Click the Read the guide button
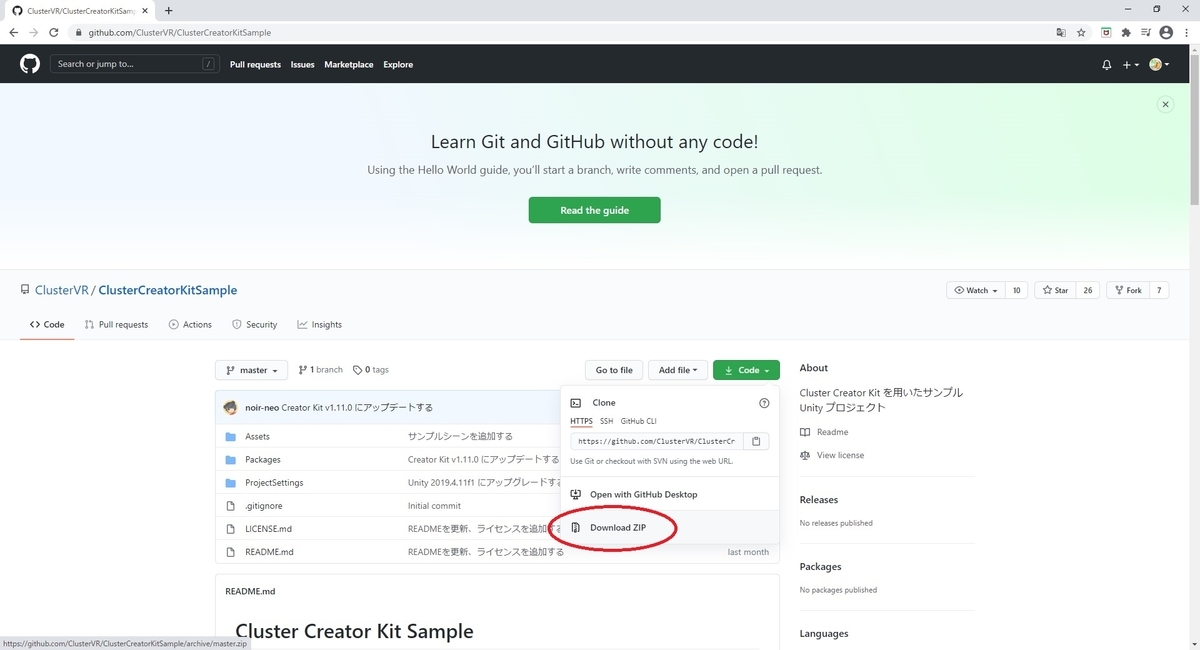 click(594, 210)
